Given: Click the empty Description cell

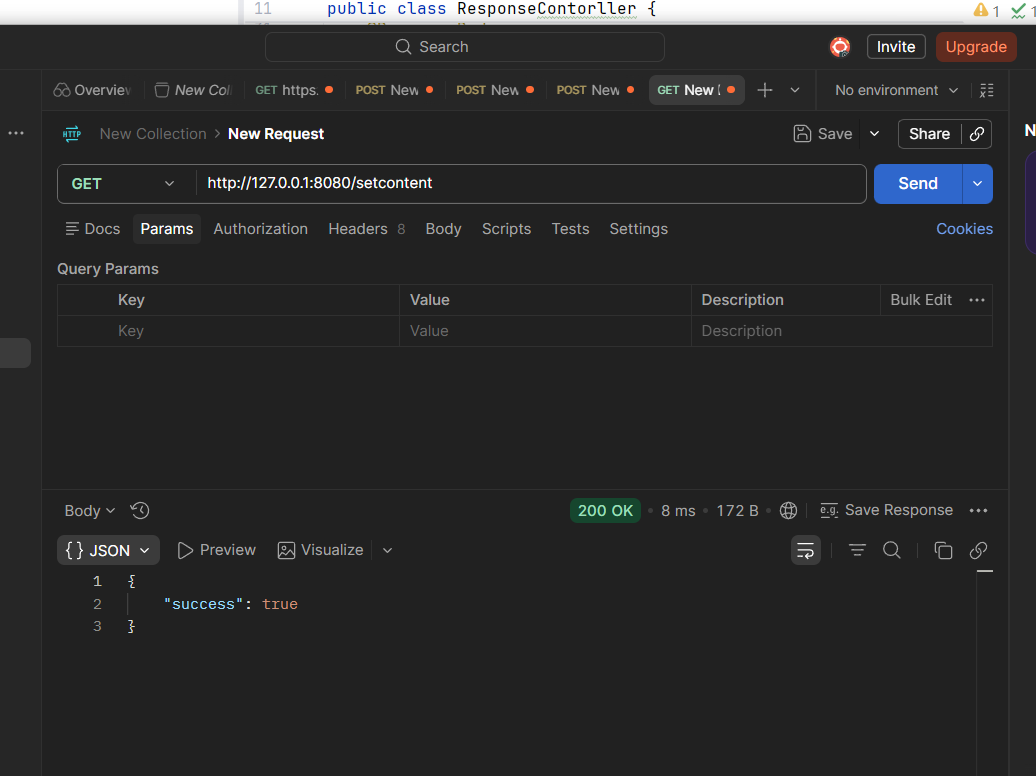Looking at the screenshot, I should click(x=841, y=331).
